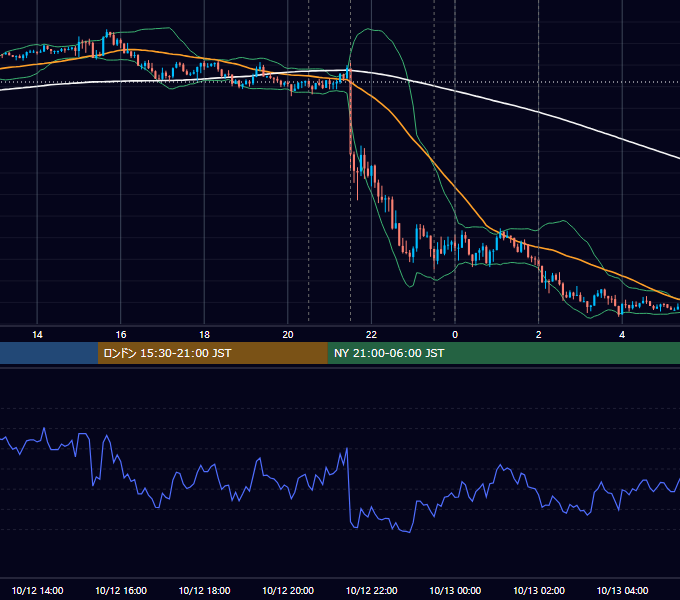Click the ロンドン 15:30-21:00 JST session bar
680x600 pixels.
[212, 353]
